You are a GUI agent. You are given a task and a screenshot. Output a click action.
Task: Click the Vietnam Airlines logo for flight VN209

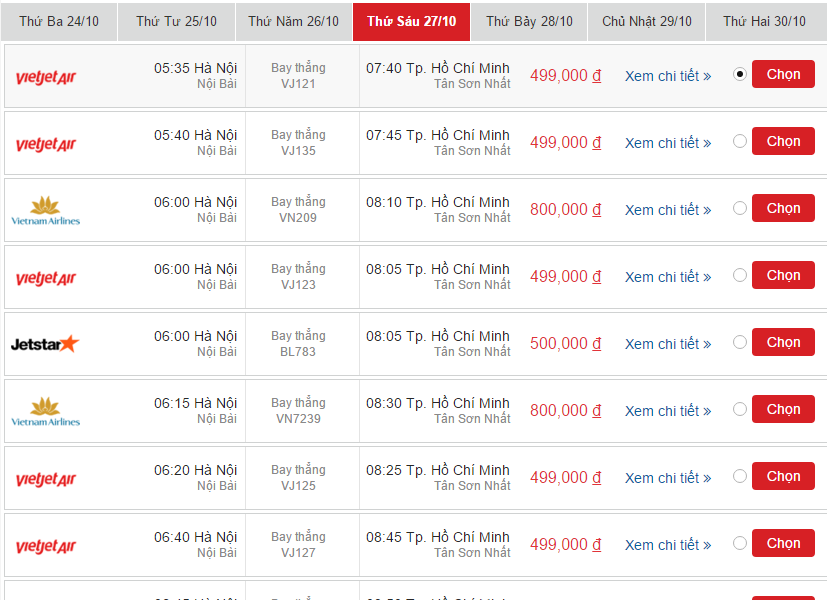click(x=46, y=210)
